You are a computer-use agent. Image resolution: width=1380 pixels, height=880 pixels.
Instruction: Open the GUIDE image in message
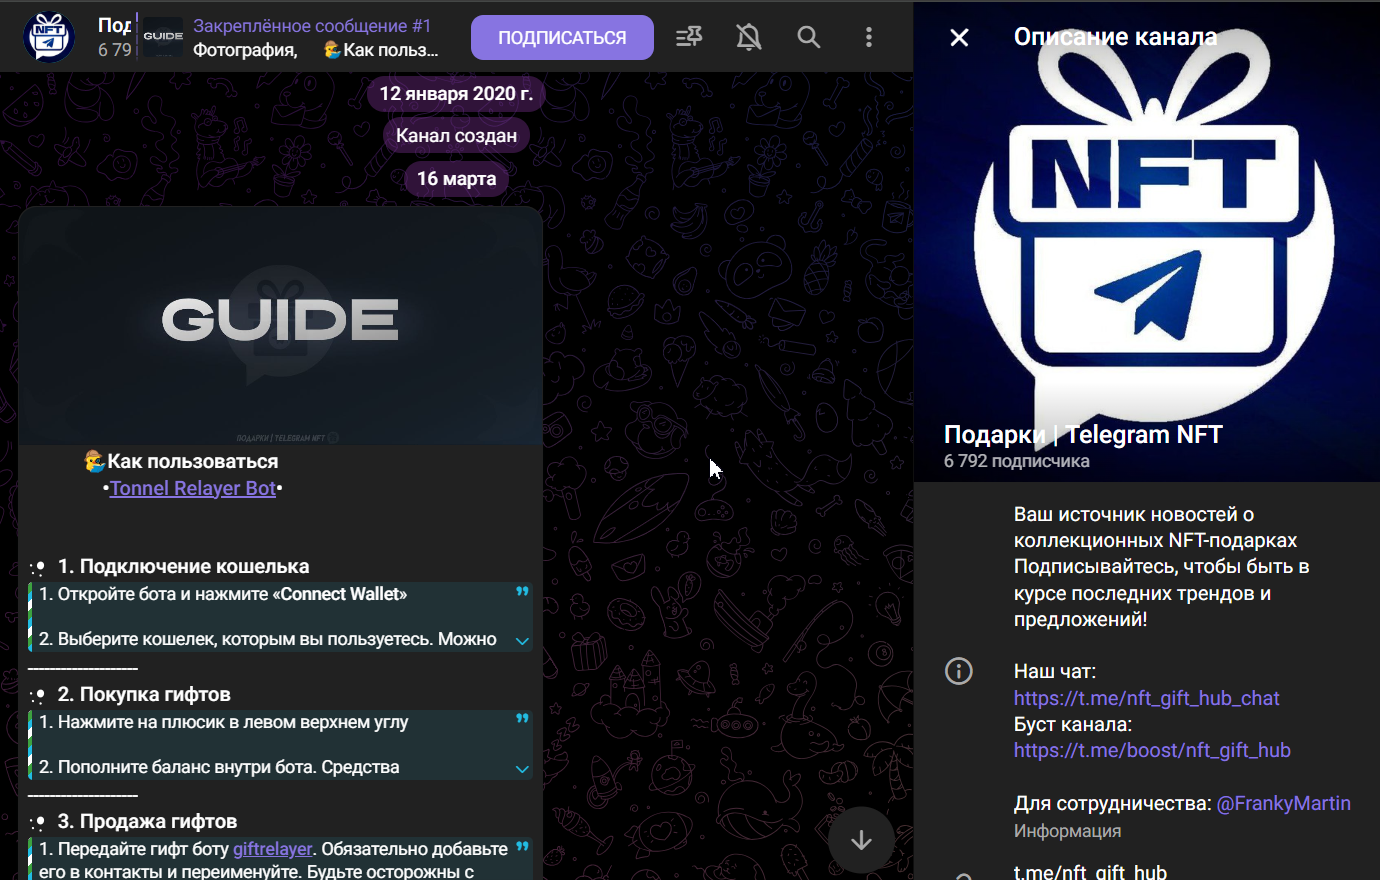pos(281,326)
